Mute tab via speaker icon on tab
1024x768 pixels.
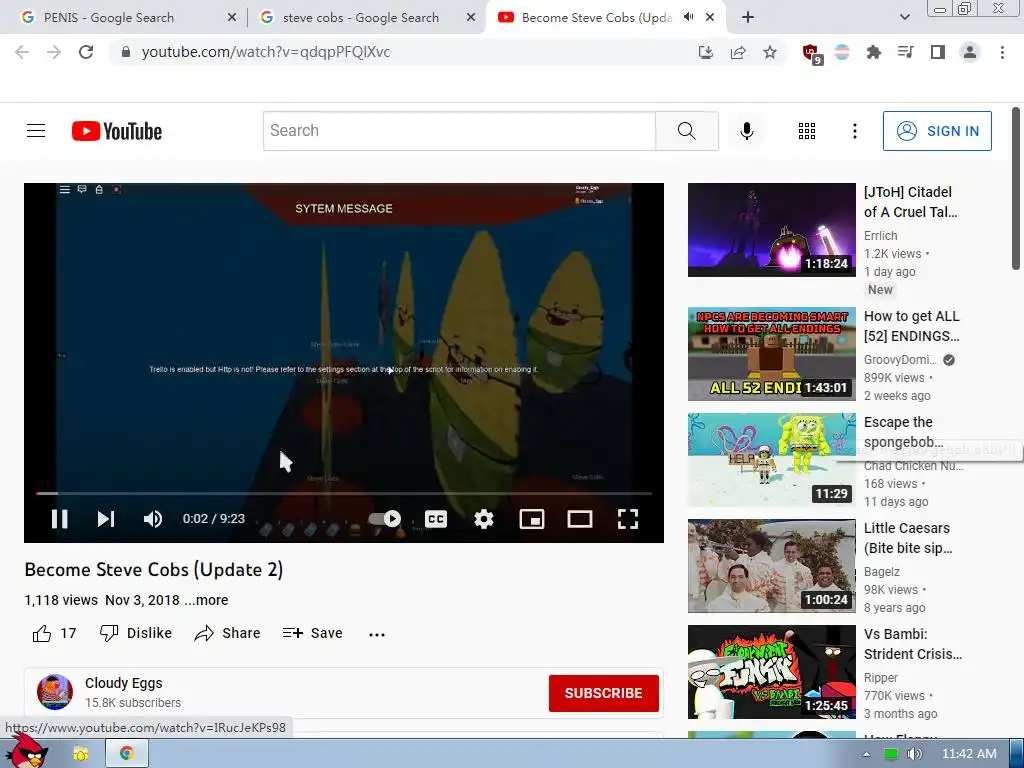pyautogui.click(x=688, y=17)
